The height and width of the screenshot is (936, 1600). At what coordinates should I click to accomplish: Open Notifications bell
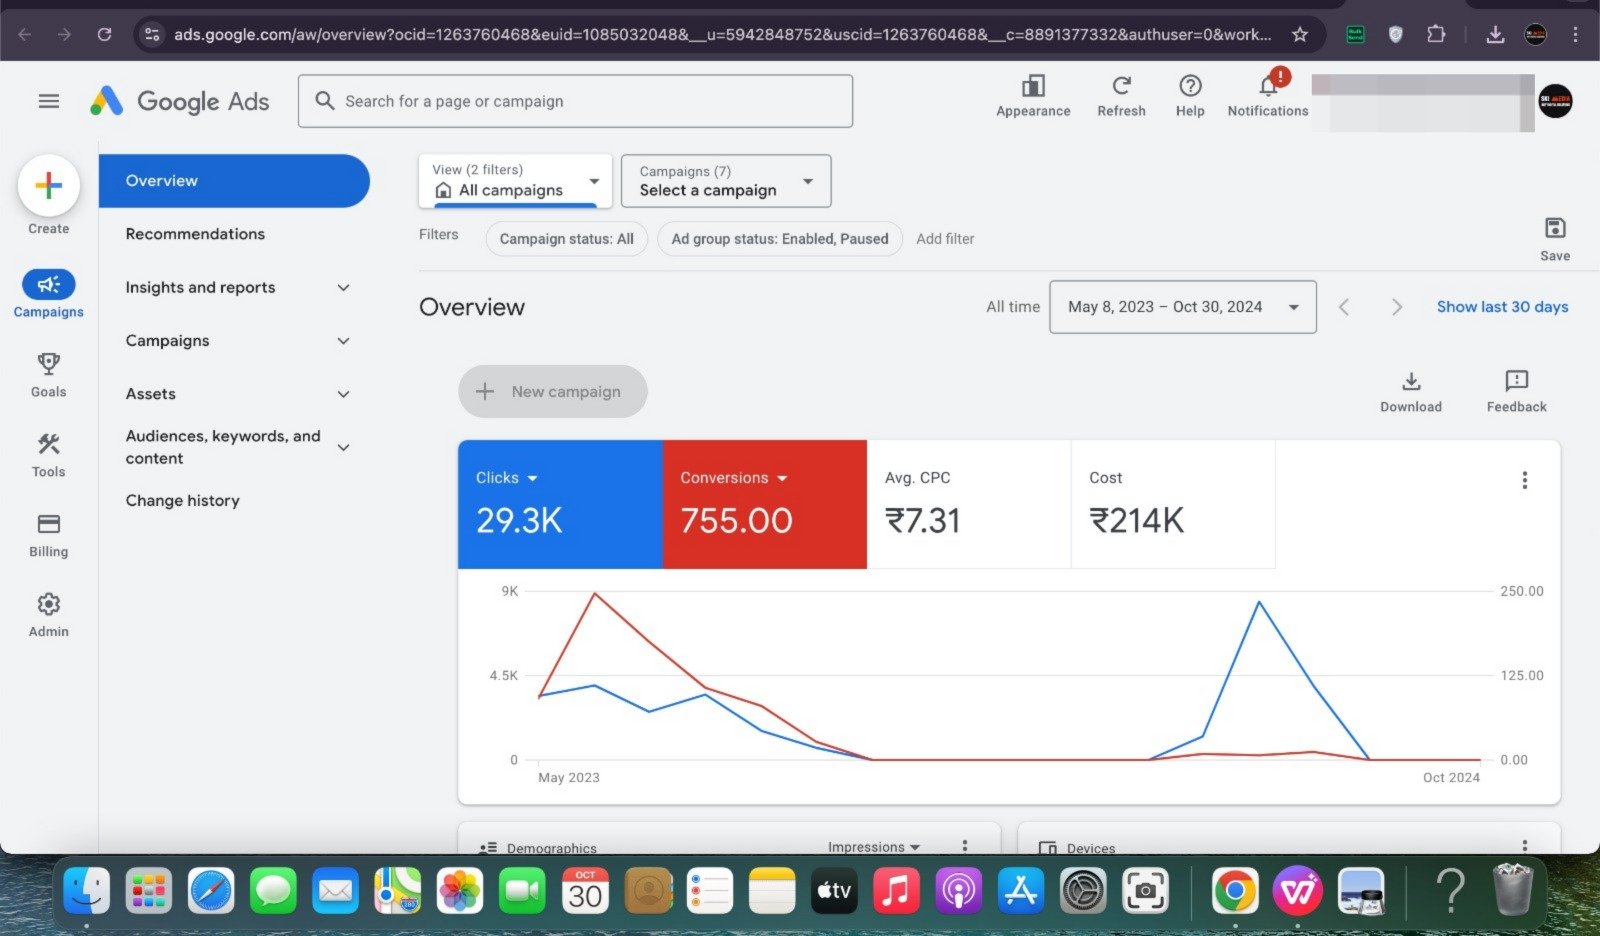[1267, 87]
